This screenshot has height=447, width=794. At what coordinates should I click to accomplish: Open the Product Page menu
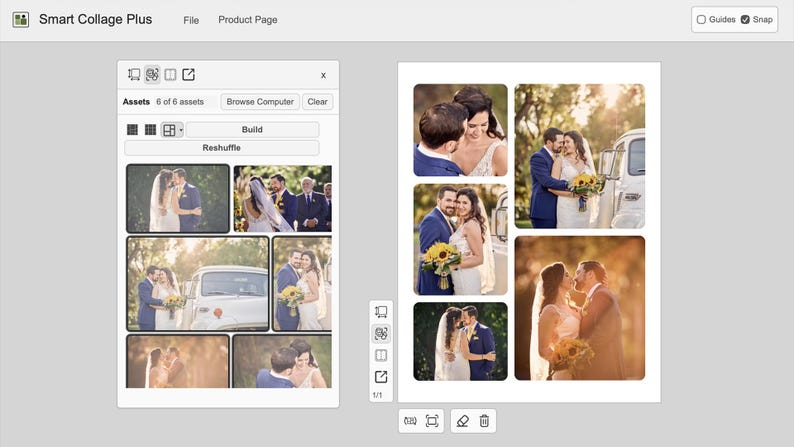[x=248, y=20]
